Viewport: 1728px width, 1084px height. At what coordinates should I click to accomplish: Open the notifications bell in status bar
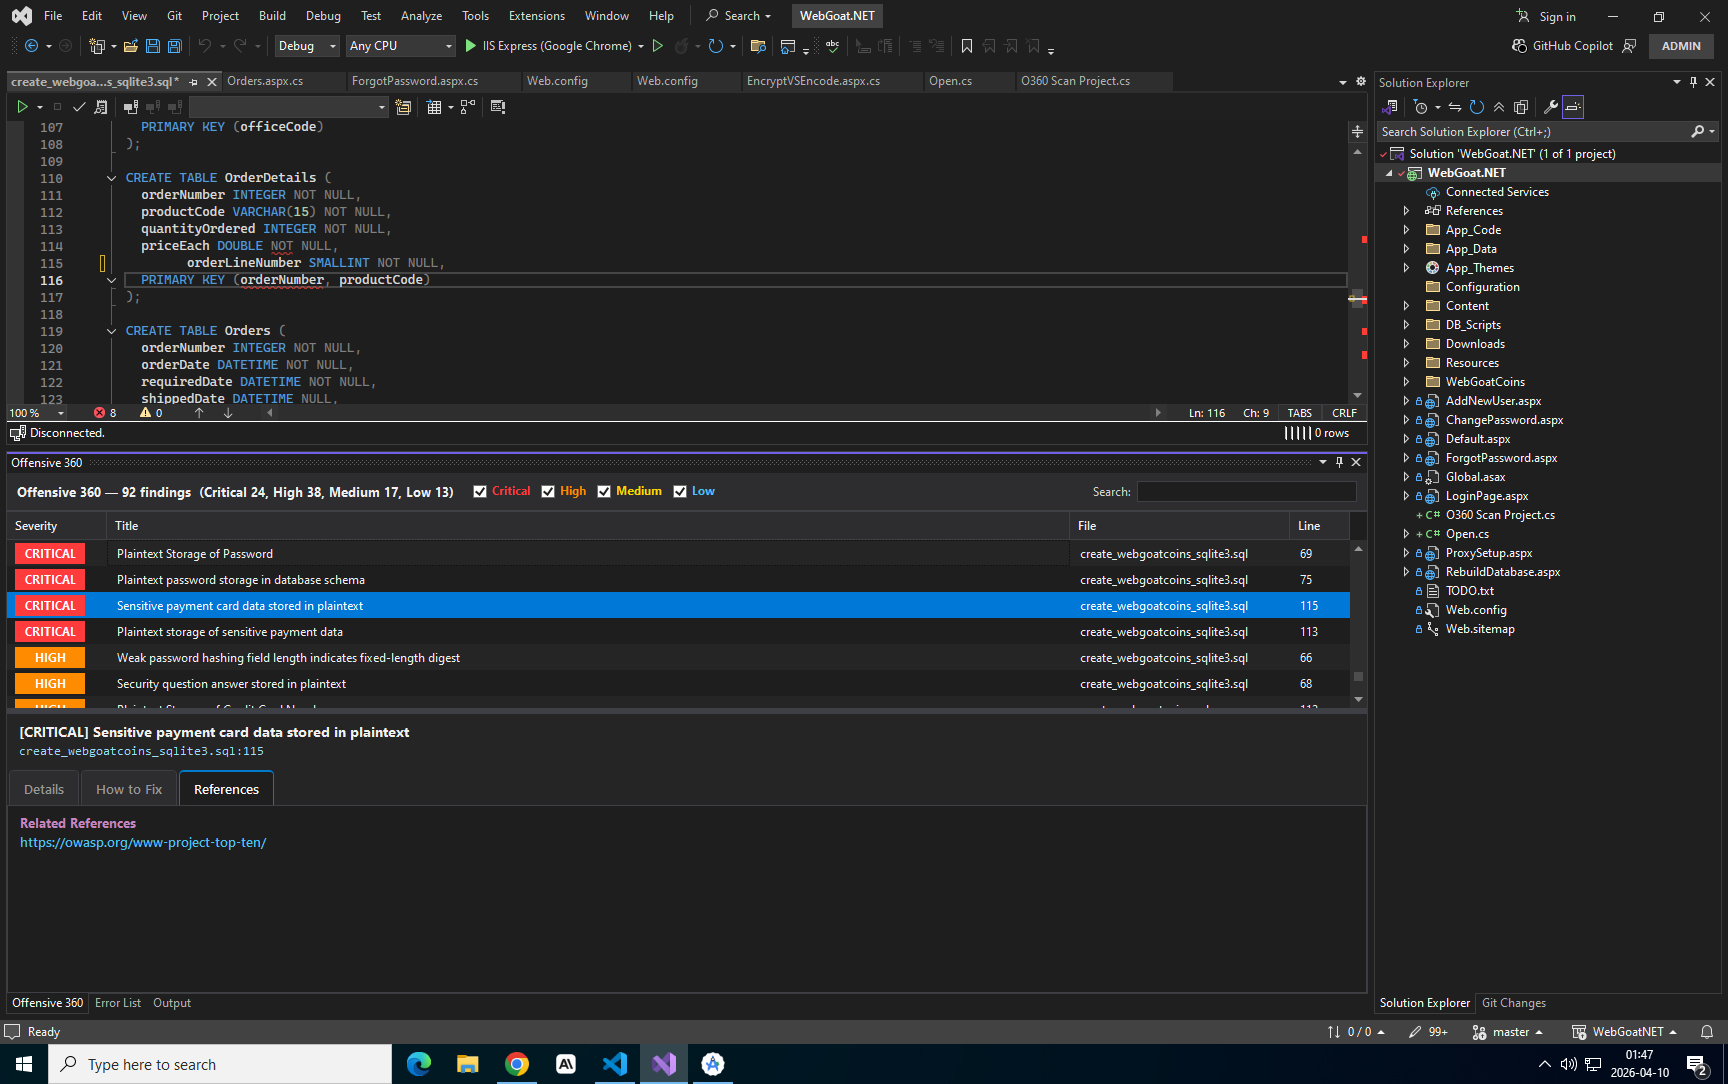[x=1707, y=1032]
